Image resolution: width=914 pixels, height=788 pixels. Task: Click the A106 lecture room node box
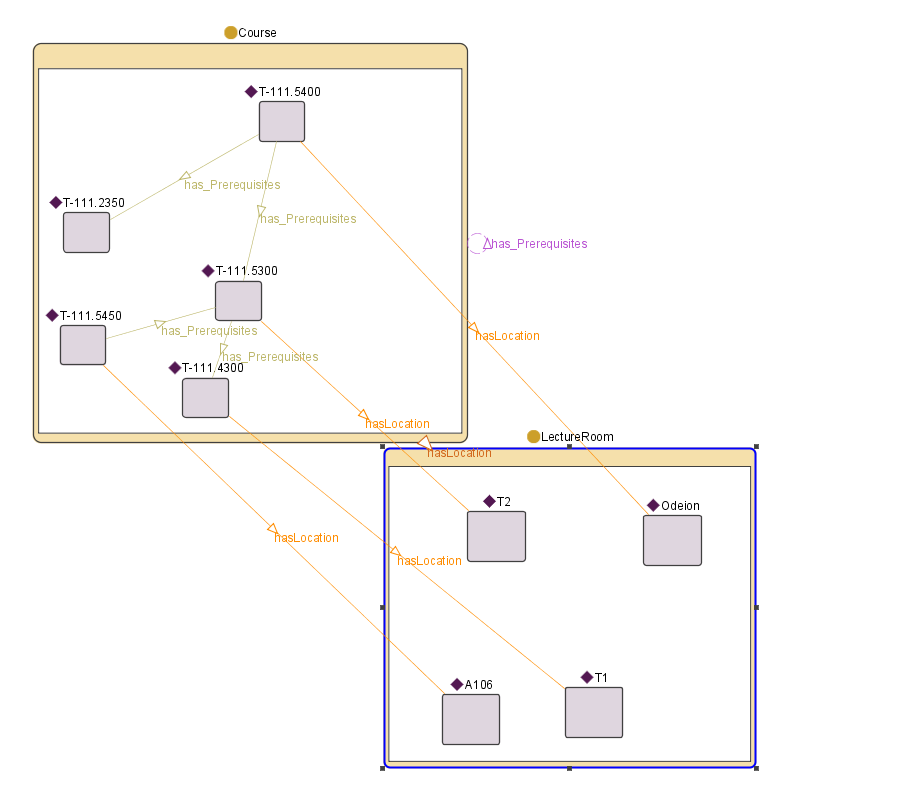pyautogui.click(x=470, y=720)
